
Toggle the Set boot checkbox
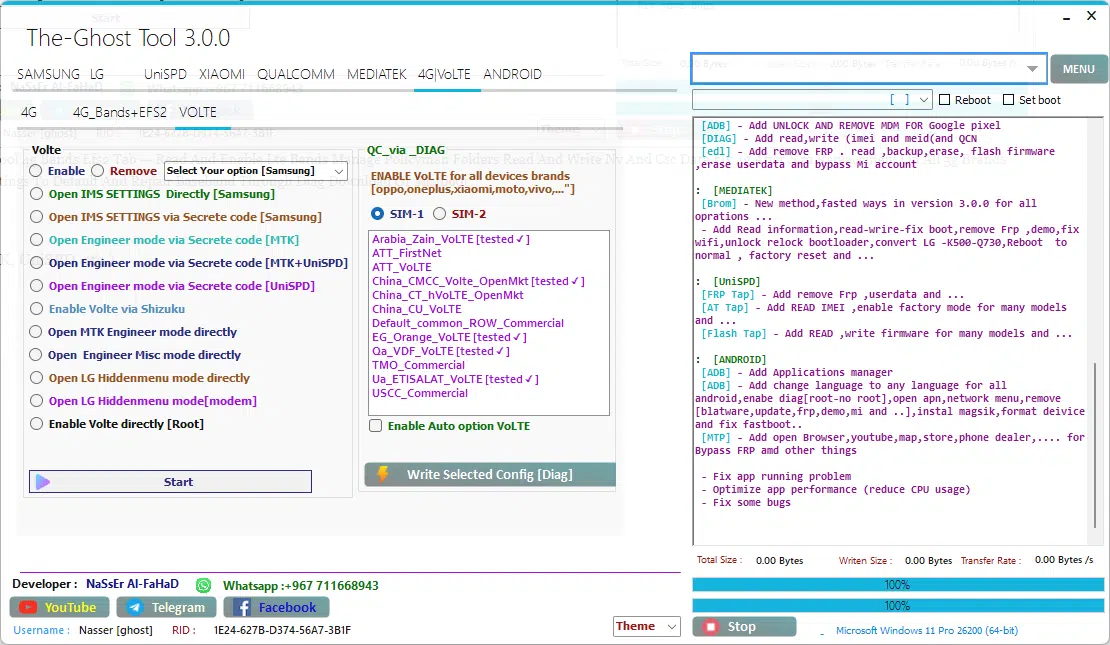click(1009, 100)
